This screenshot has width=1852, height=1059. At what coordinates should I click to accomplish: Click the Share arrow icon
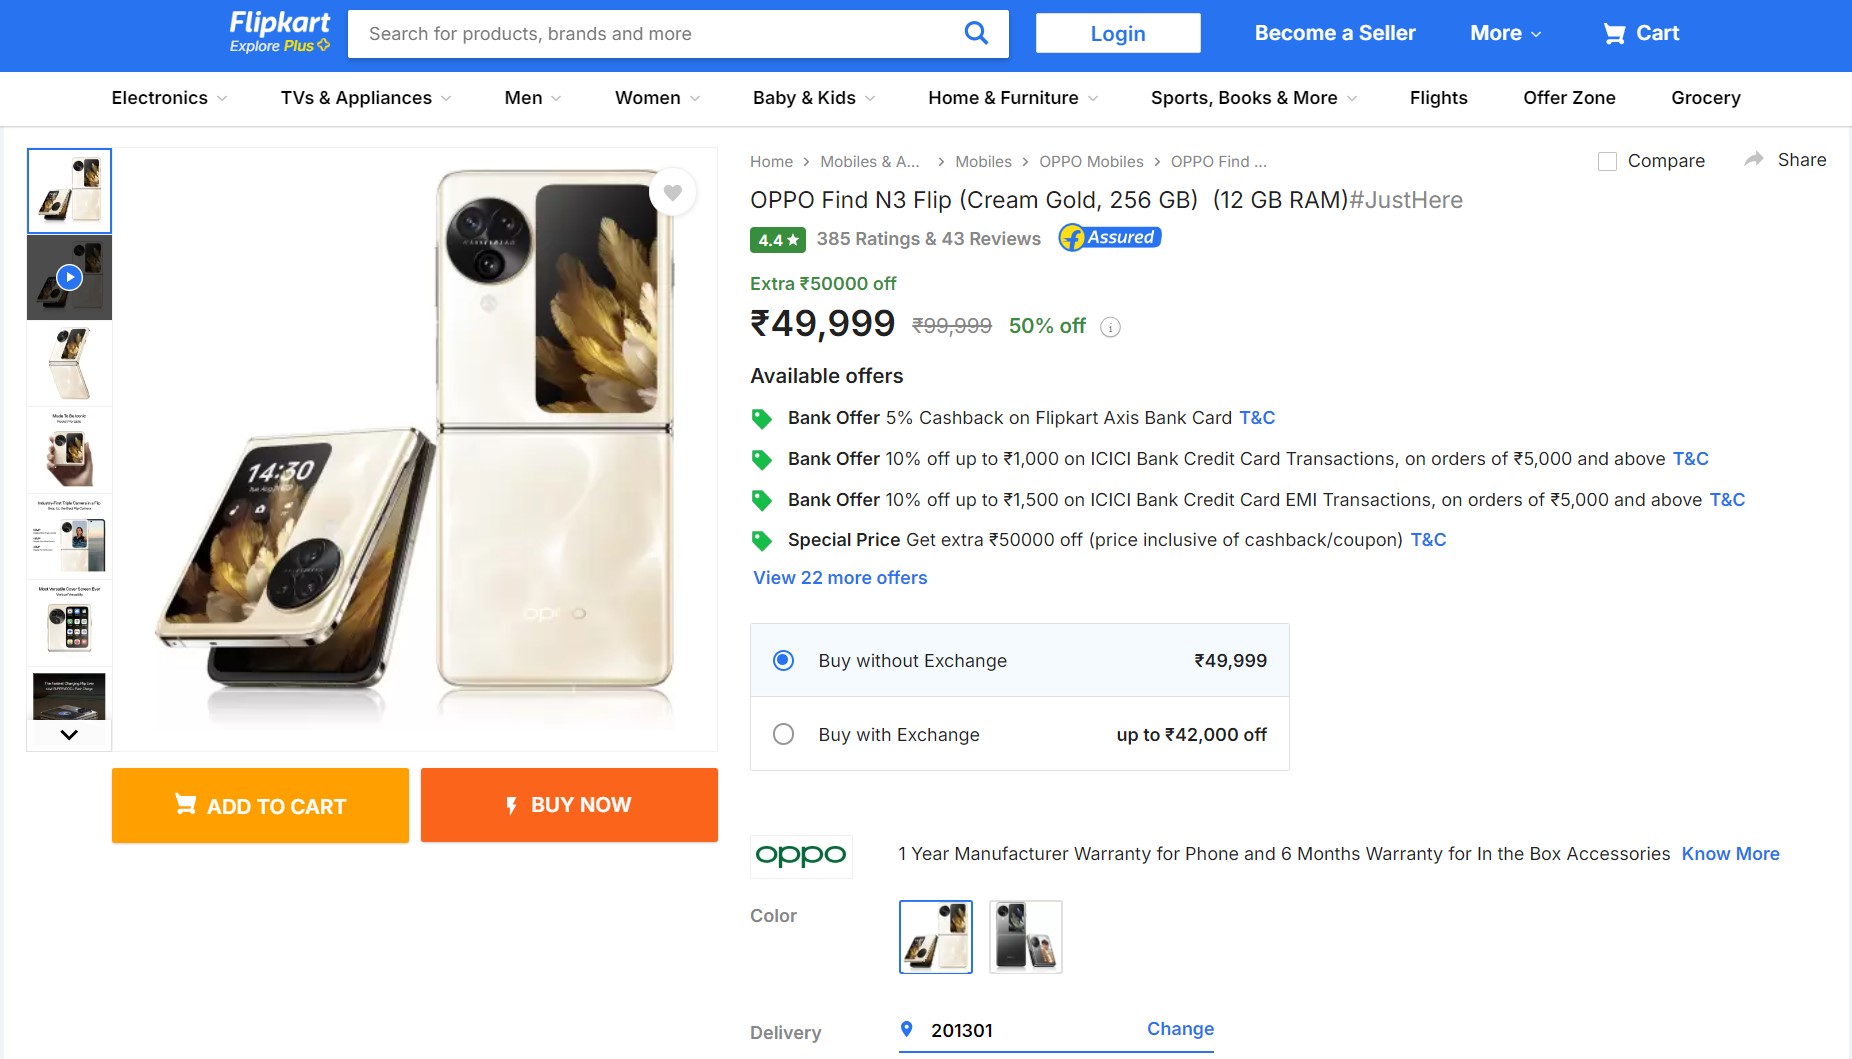(x=1754, y=160)
